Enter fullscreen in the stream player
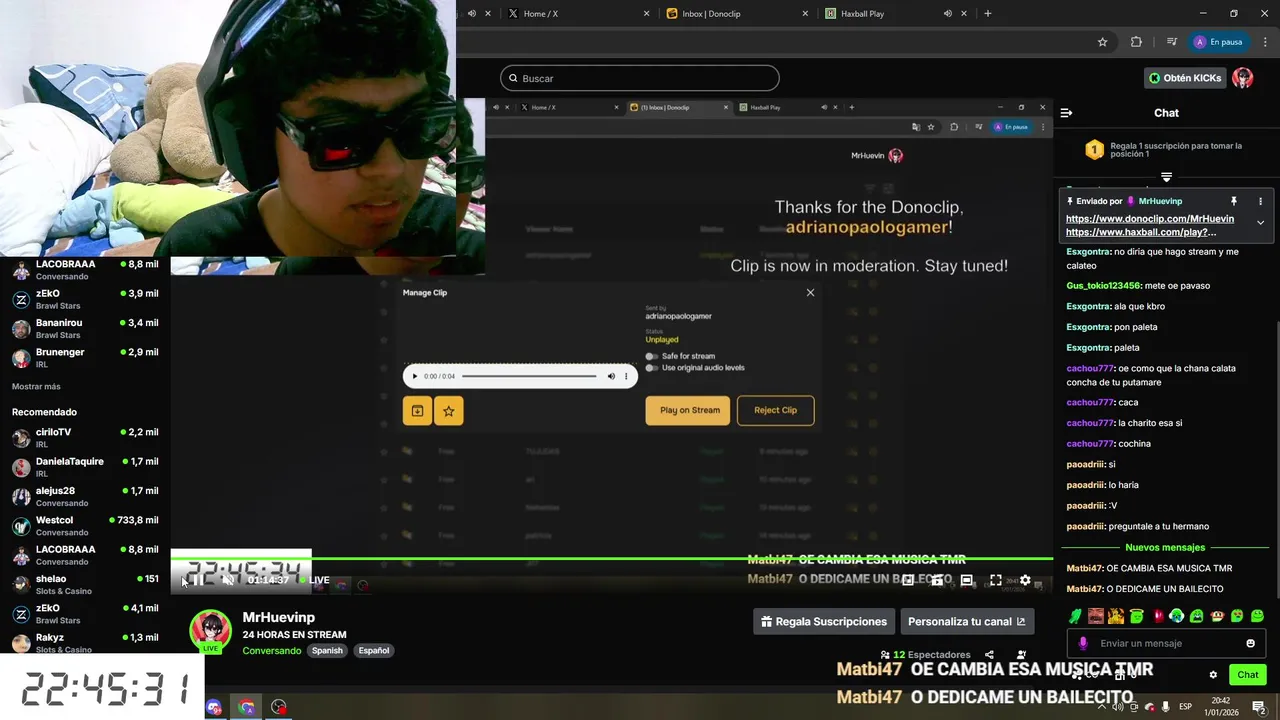Image resolution: width=1280 pixels, height=720 pixels. (996, 580)
